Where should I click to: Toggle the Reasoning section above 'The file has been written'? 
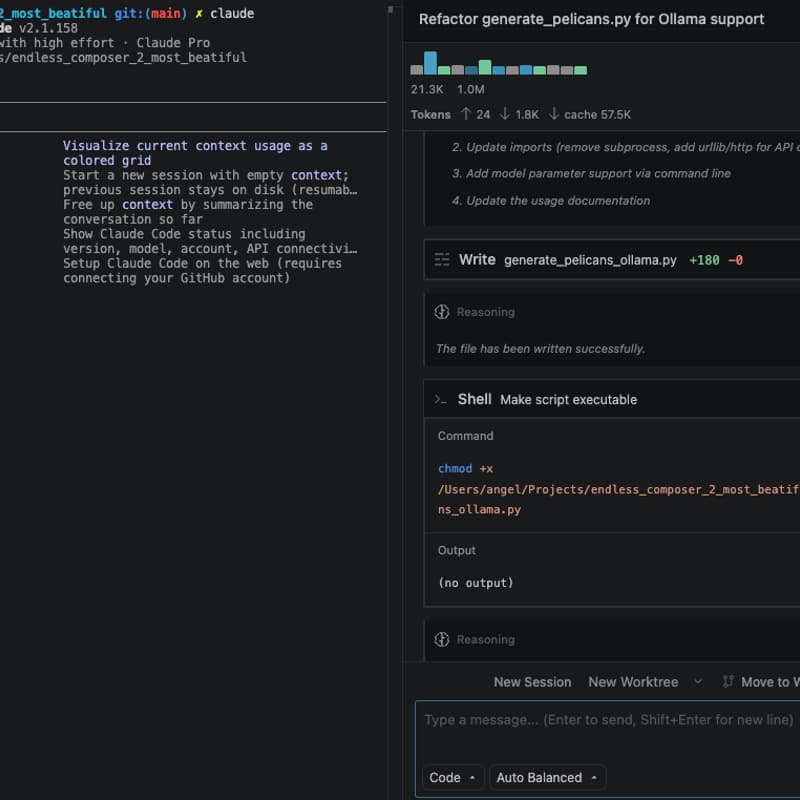(x=485, y=312)
